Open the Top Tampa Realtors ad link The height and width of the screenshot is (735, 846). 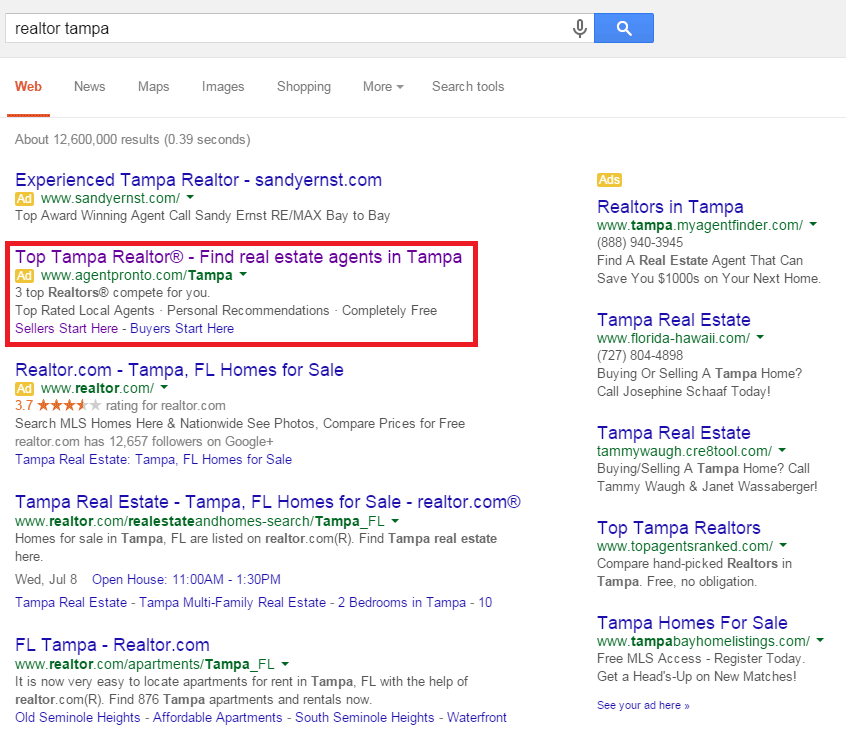coord(678,528)
